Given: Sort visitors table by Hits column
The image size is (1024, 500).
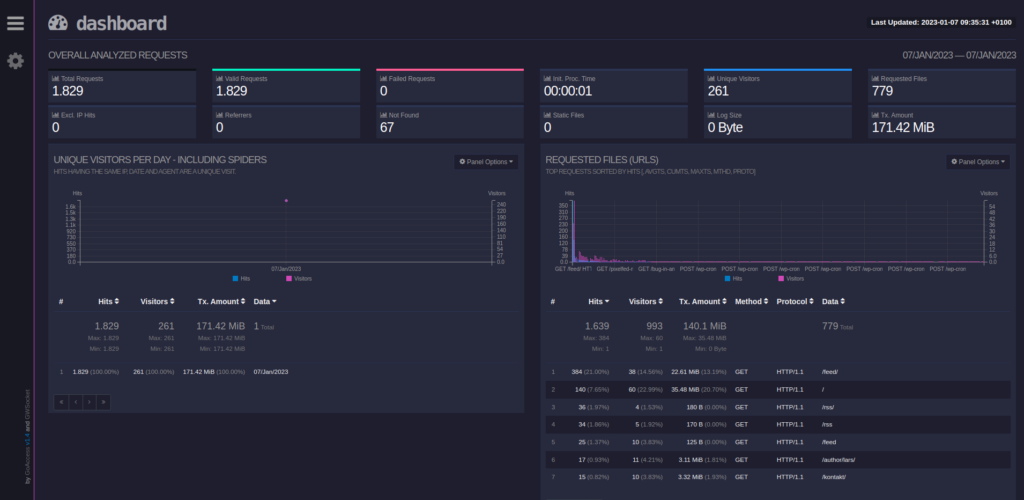Looking at the screenshot, I should pyautogui.click(x=108, y=302).
